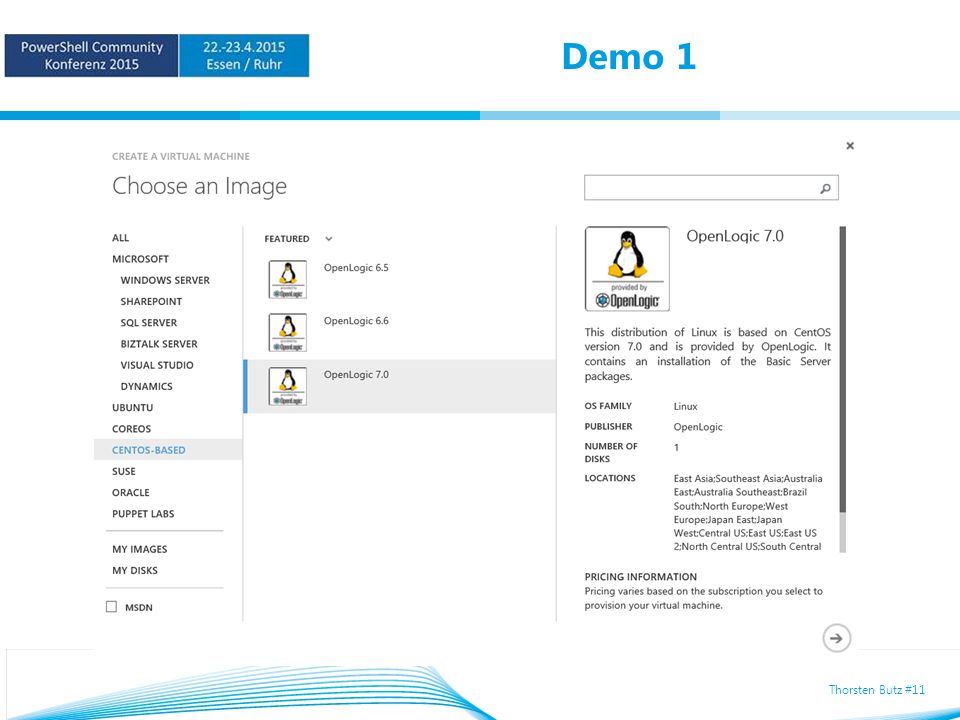Image resolution: width=960 pixels, height=720 pixels.
Task: Click the LOCATIONS label
Action: click(x=610, y=478)
